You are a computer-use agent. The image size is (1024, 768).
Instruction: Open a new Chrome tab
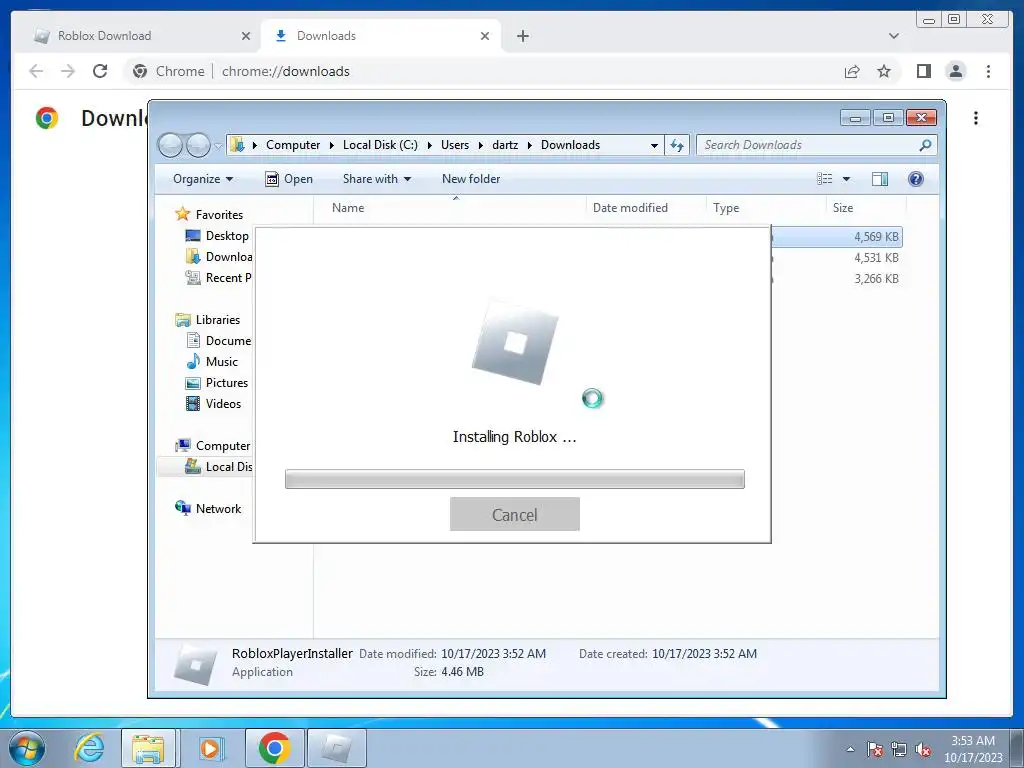tap(522, 36)
